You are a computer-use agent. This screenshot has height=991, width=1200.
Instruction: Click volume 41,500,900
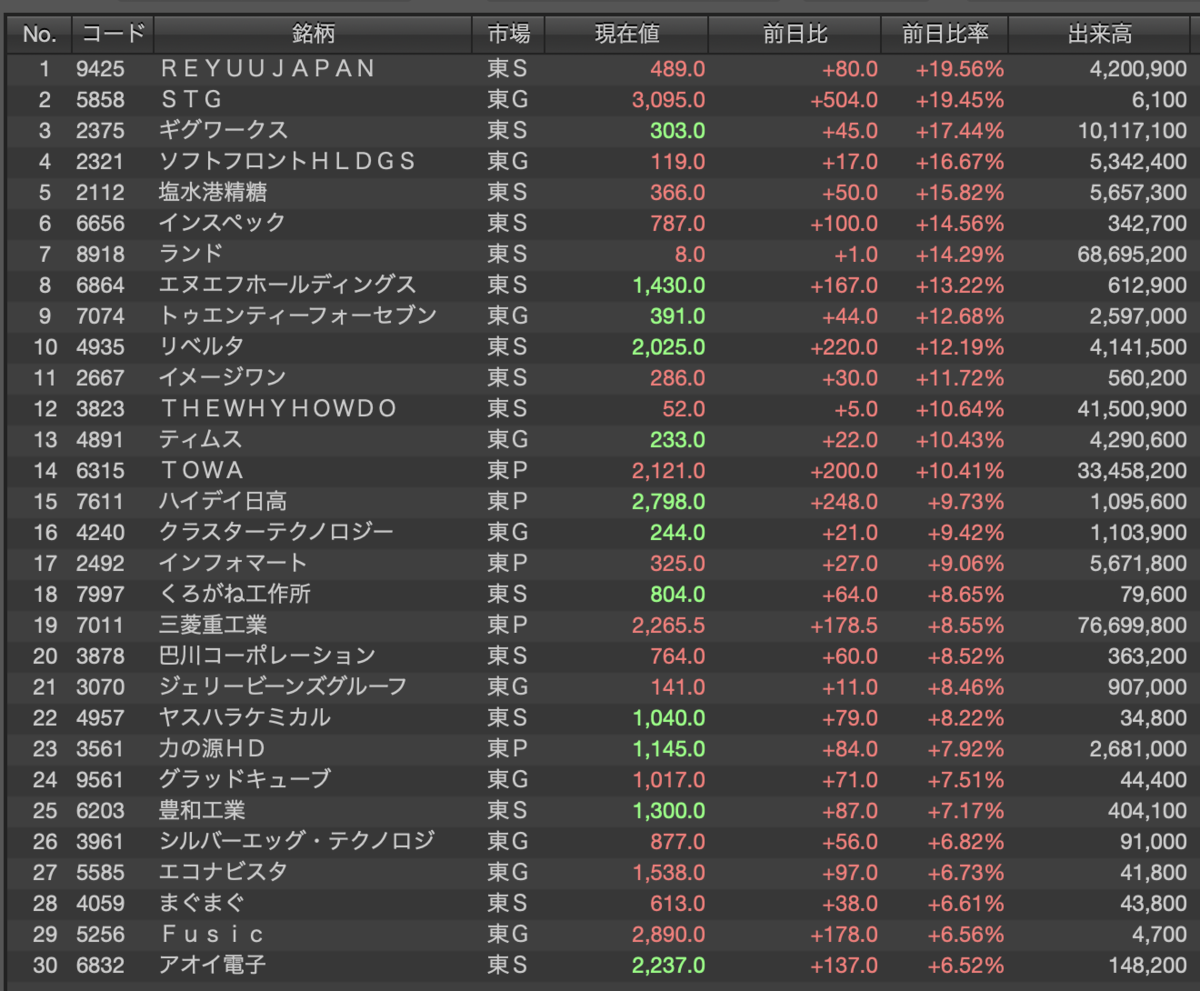click(x=1132, y=409)
